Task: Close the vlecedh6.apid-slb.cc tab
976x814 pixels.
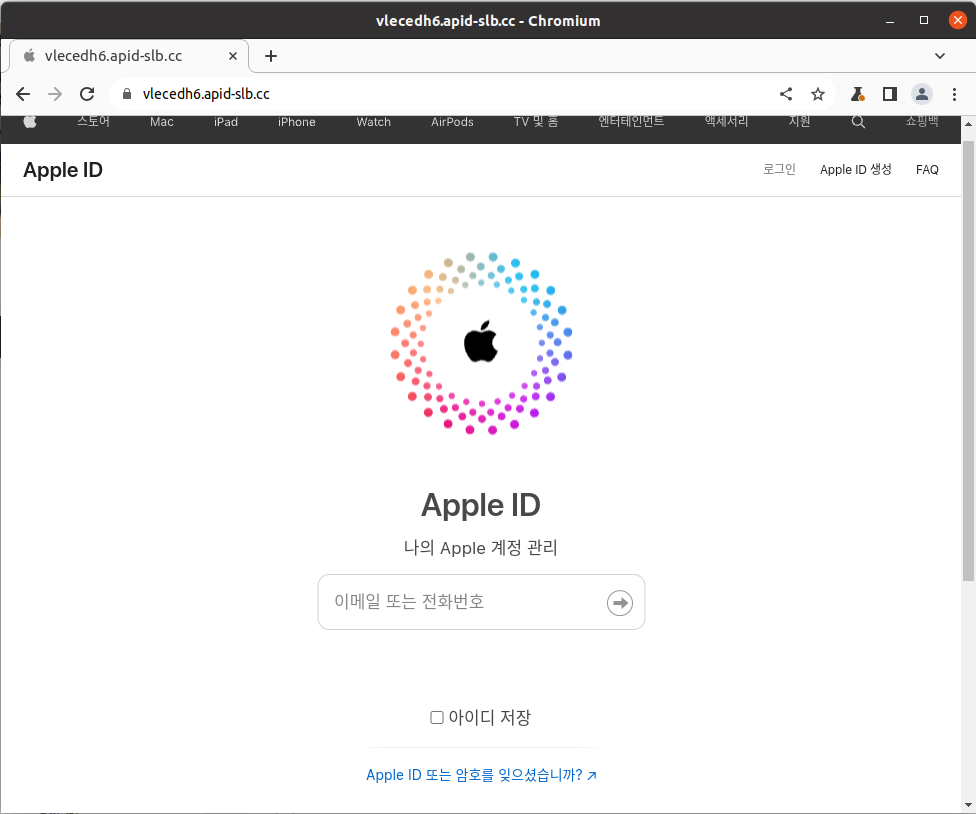Action: click(x=233, y=56)
